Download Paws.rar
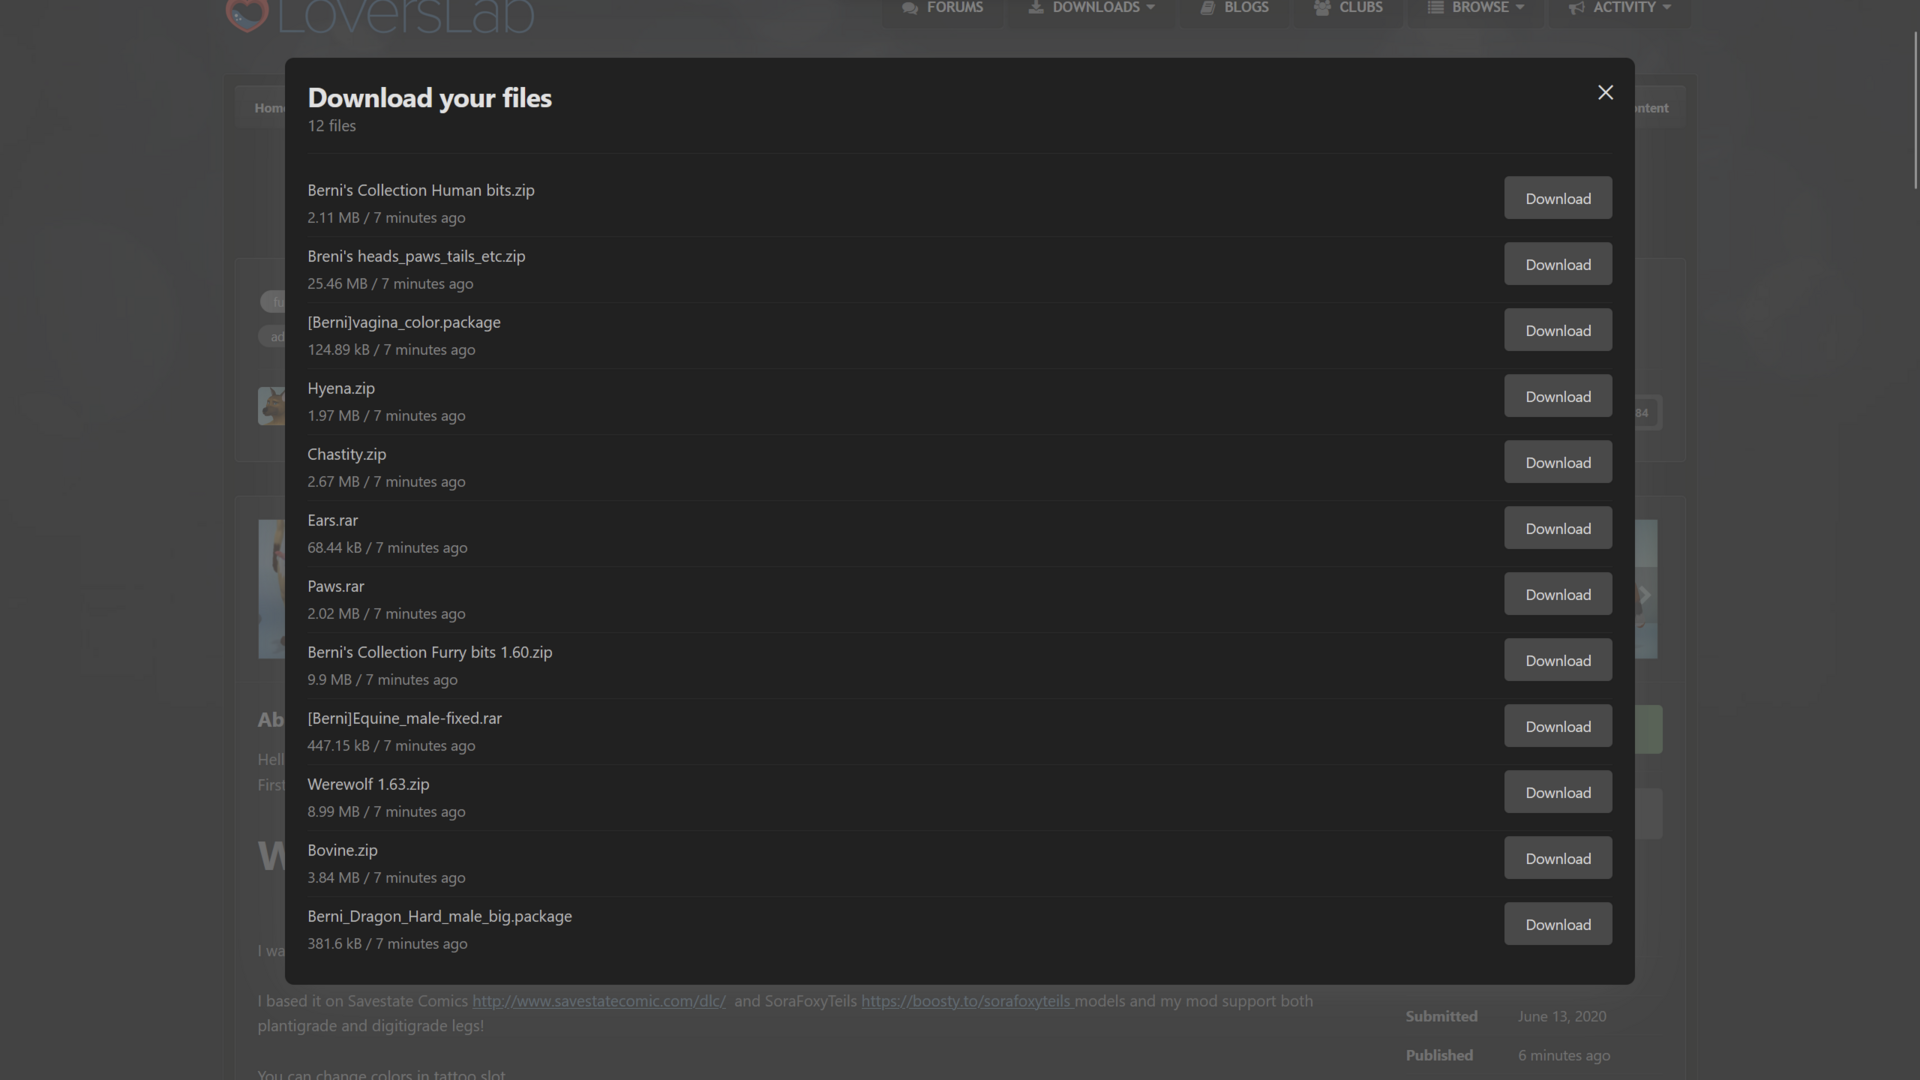The width and height of the screenshot is (1920, 1080). (x=1558, y=594)
